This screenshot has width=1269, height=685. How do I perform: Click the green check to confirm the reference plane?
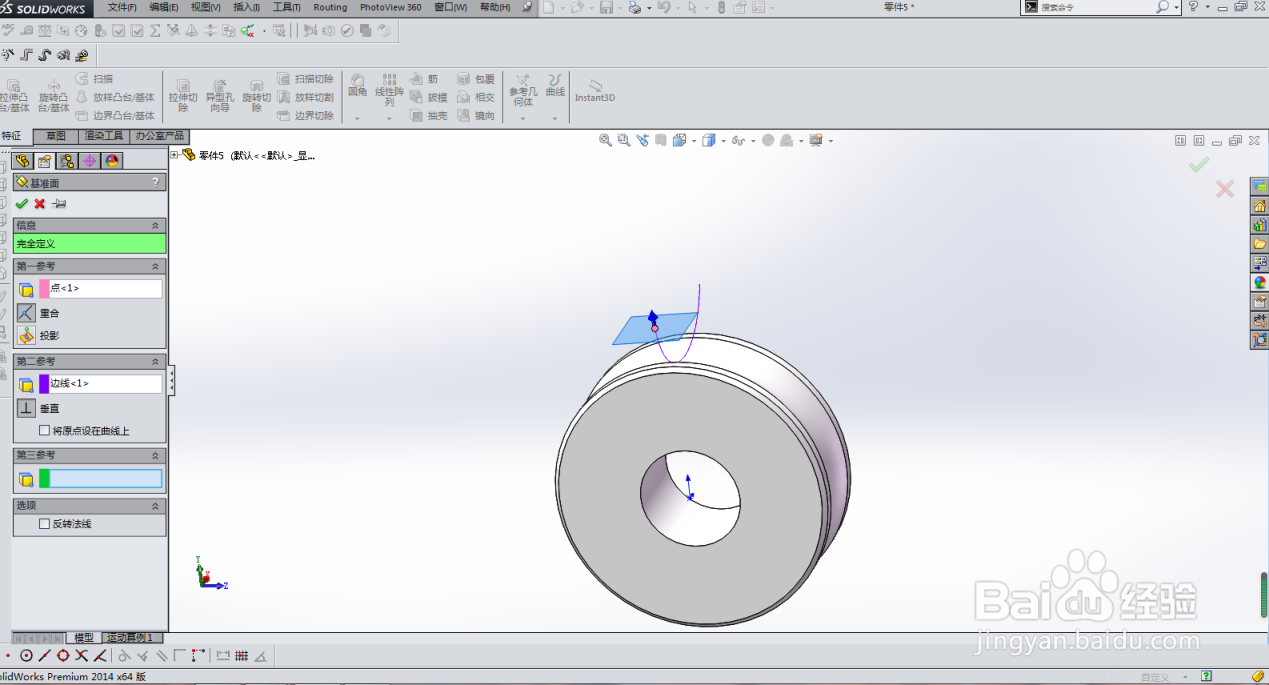pos(22,203)
